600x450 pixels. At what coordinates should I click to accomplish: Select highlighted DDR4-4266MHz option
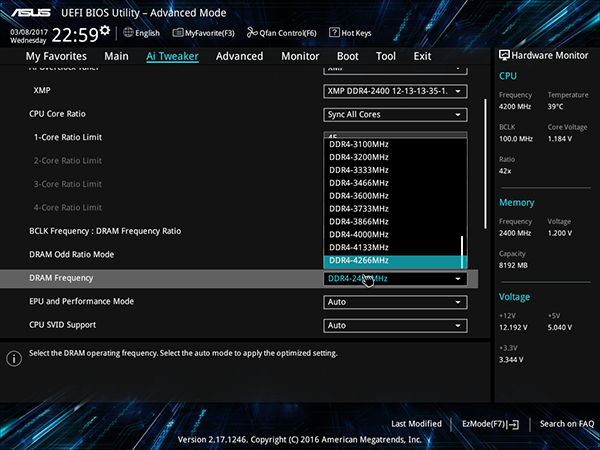pos(392,261)
